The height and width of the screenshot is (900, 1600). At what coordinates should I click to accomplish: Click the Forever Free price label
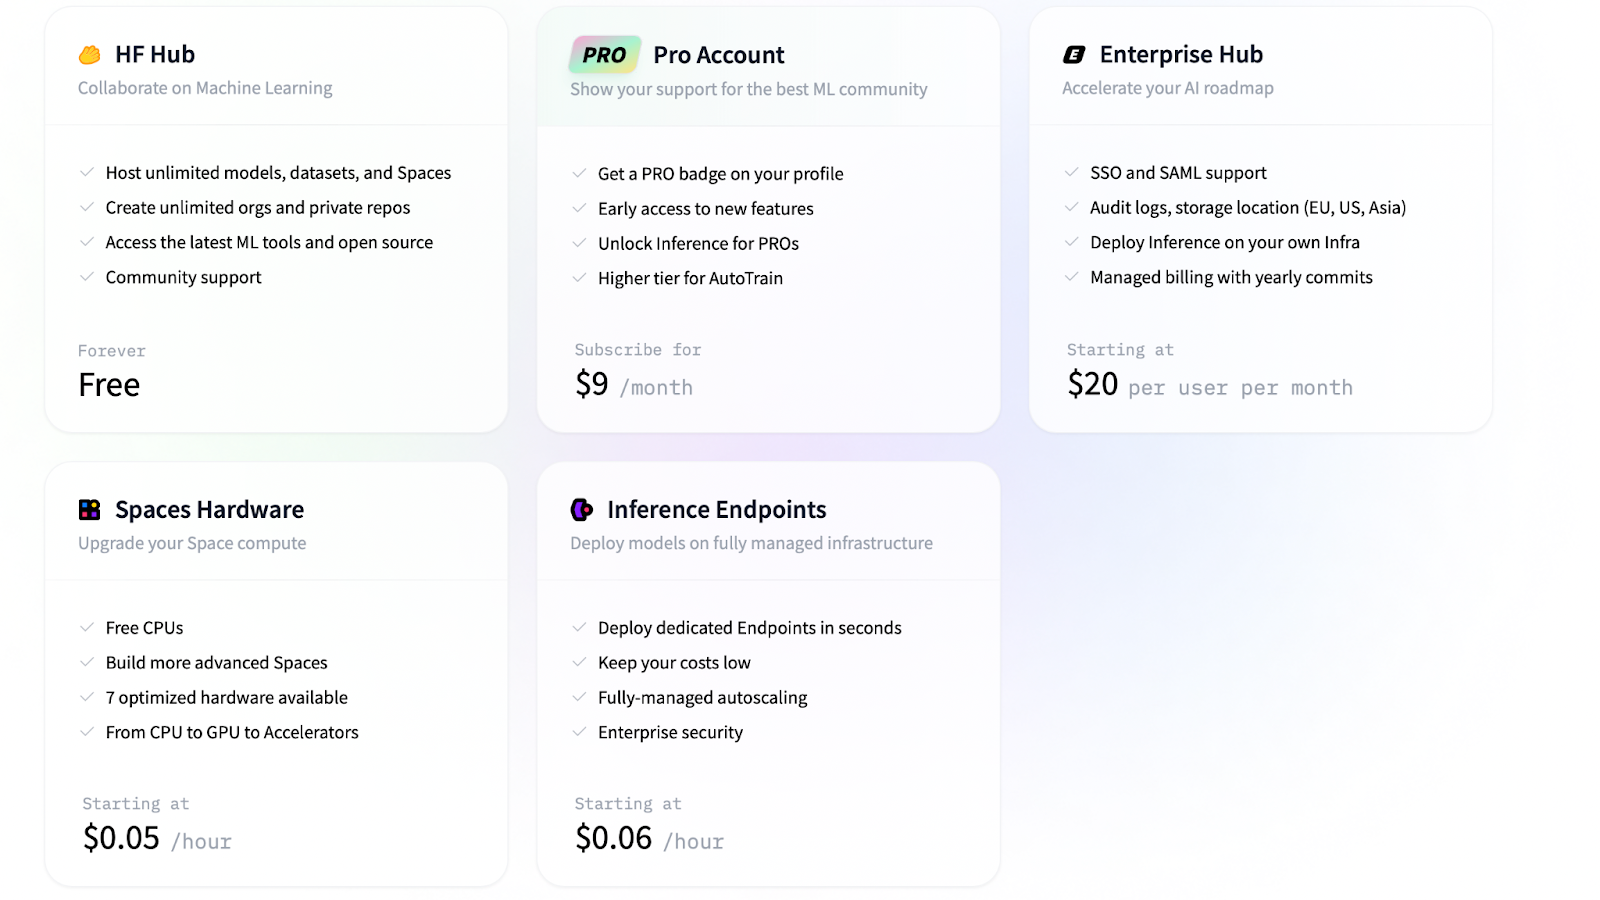pos(112,372)
